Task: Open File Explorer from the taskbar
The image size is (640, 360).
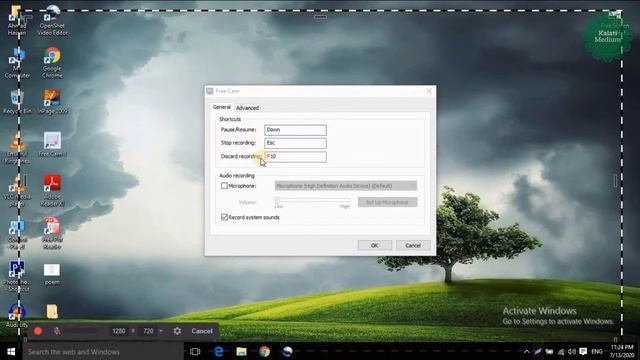Action: click(x=241, y=351)
